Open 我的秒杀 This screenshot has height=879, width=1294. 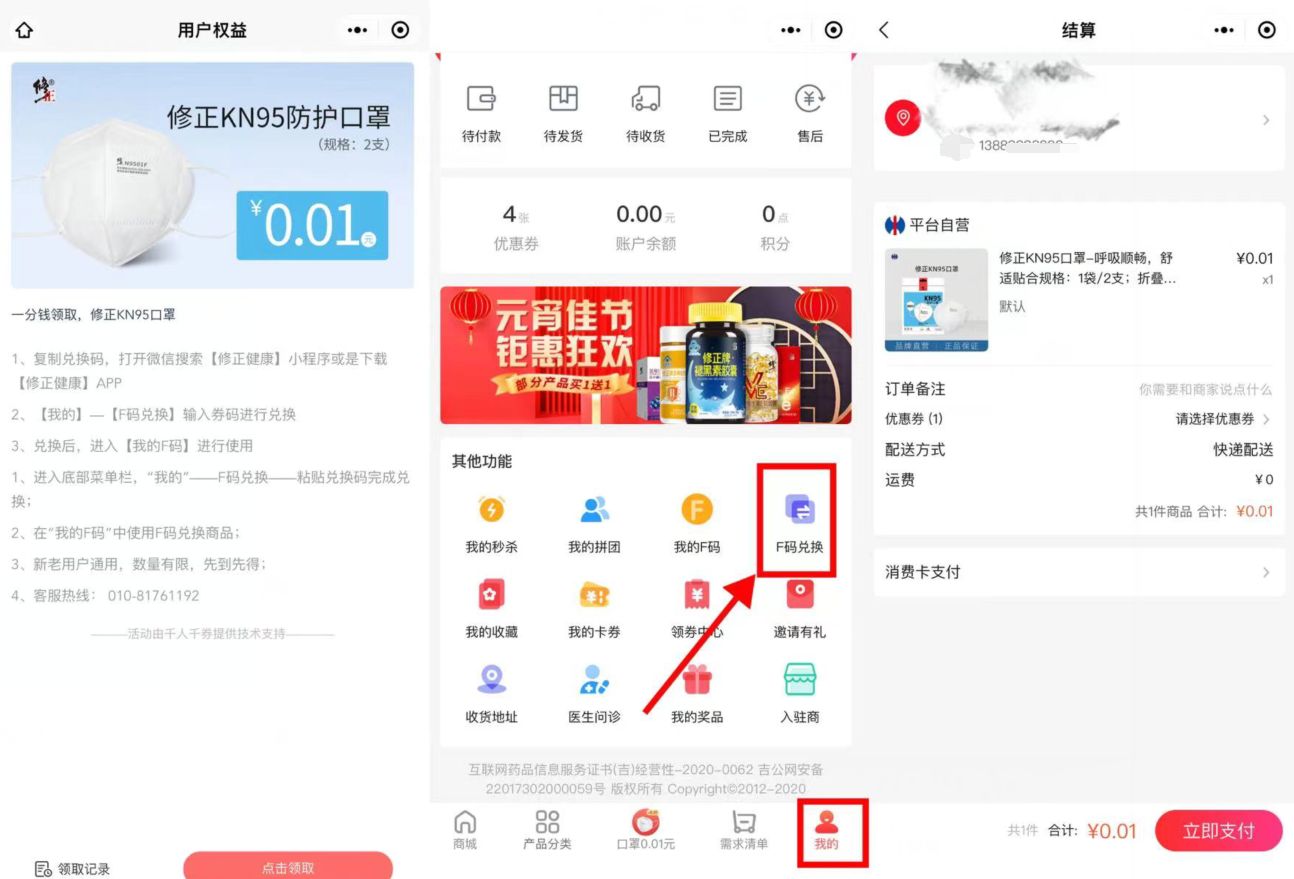[x=491, y=525]
